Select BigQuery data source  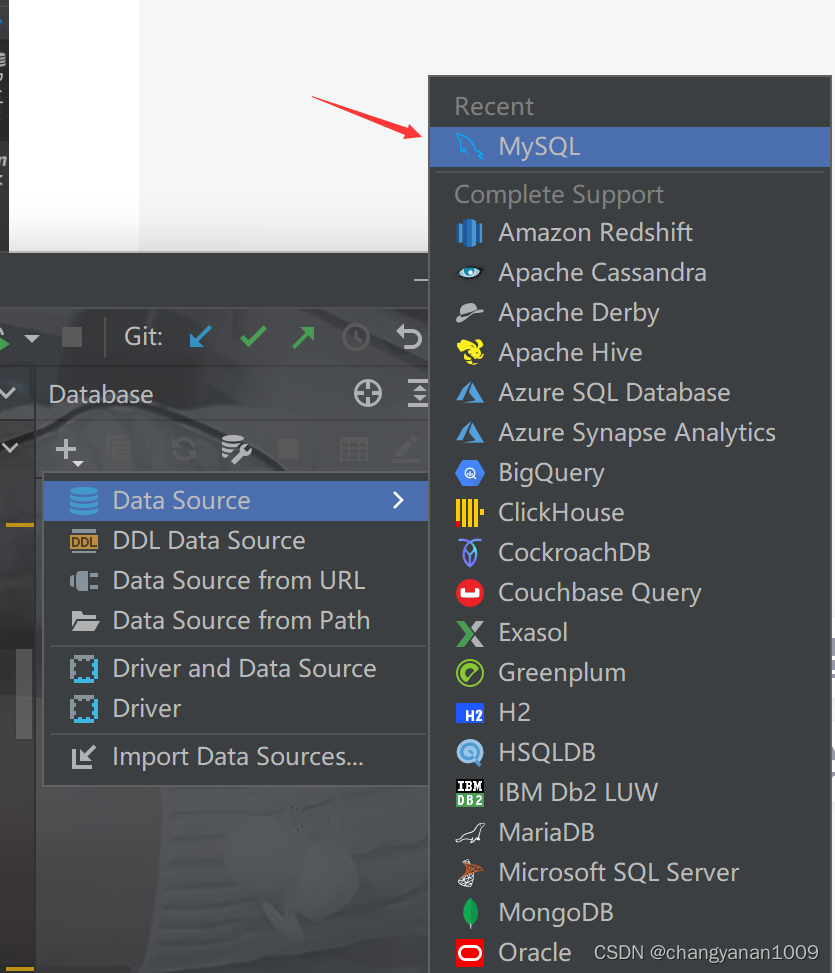[630, 473]
